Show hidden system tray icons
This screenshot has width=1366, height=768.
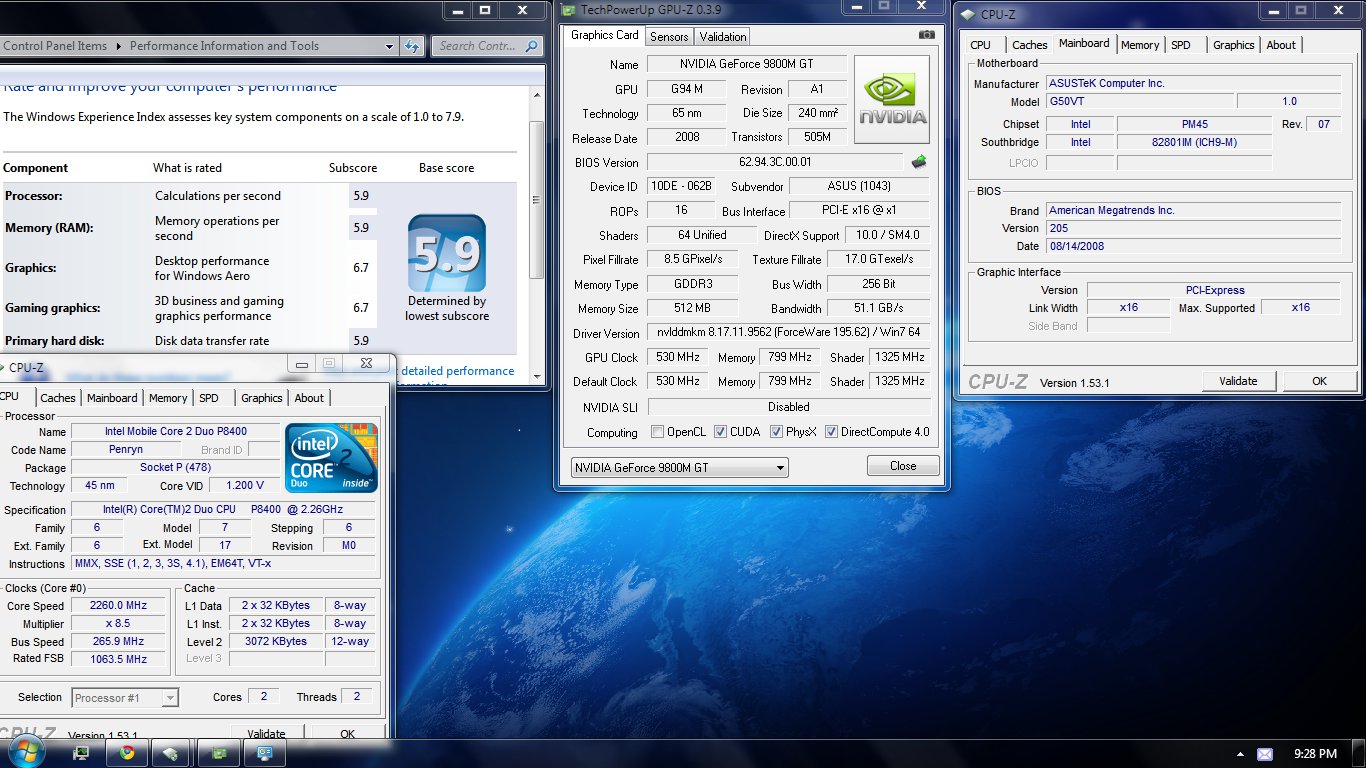coord(1241,754)
